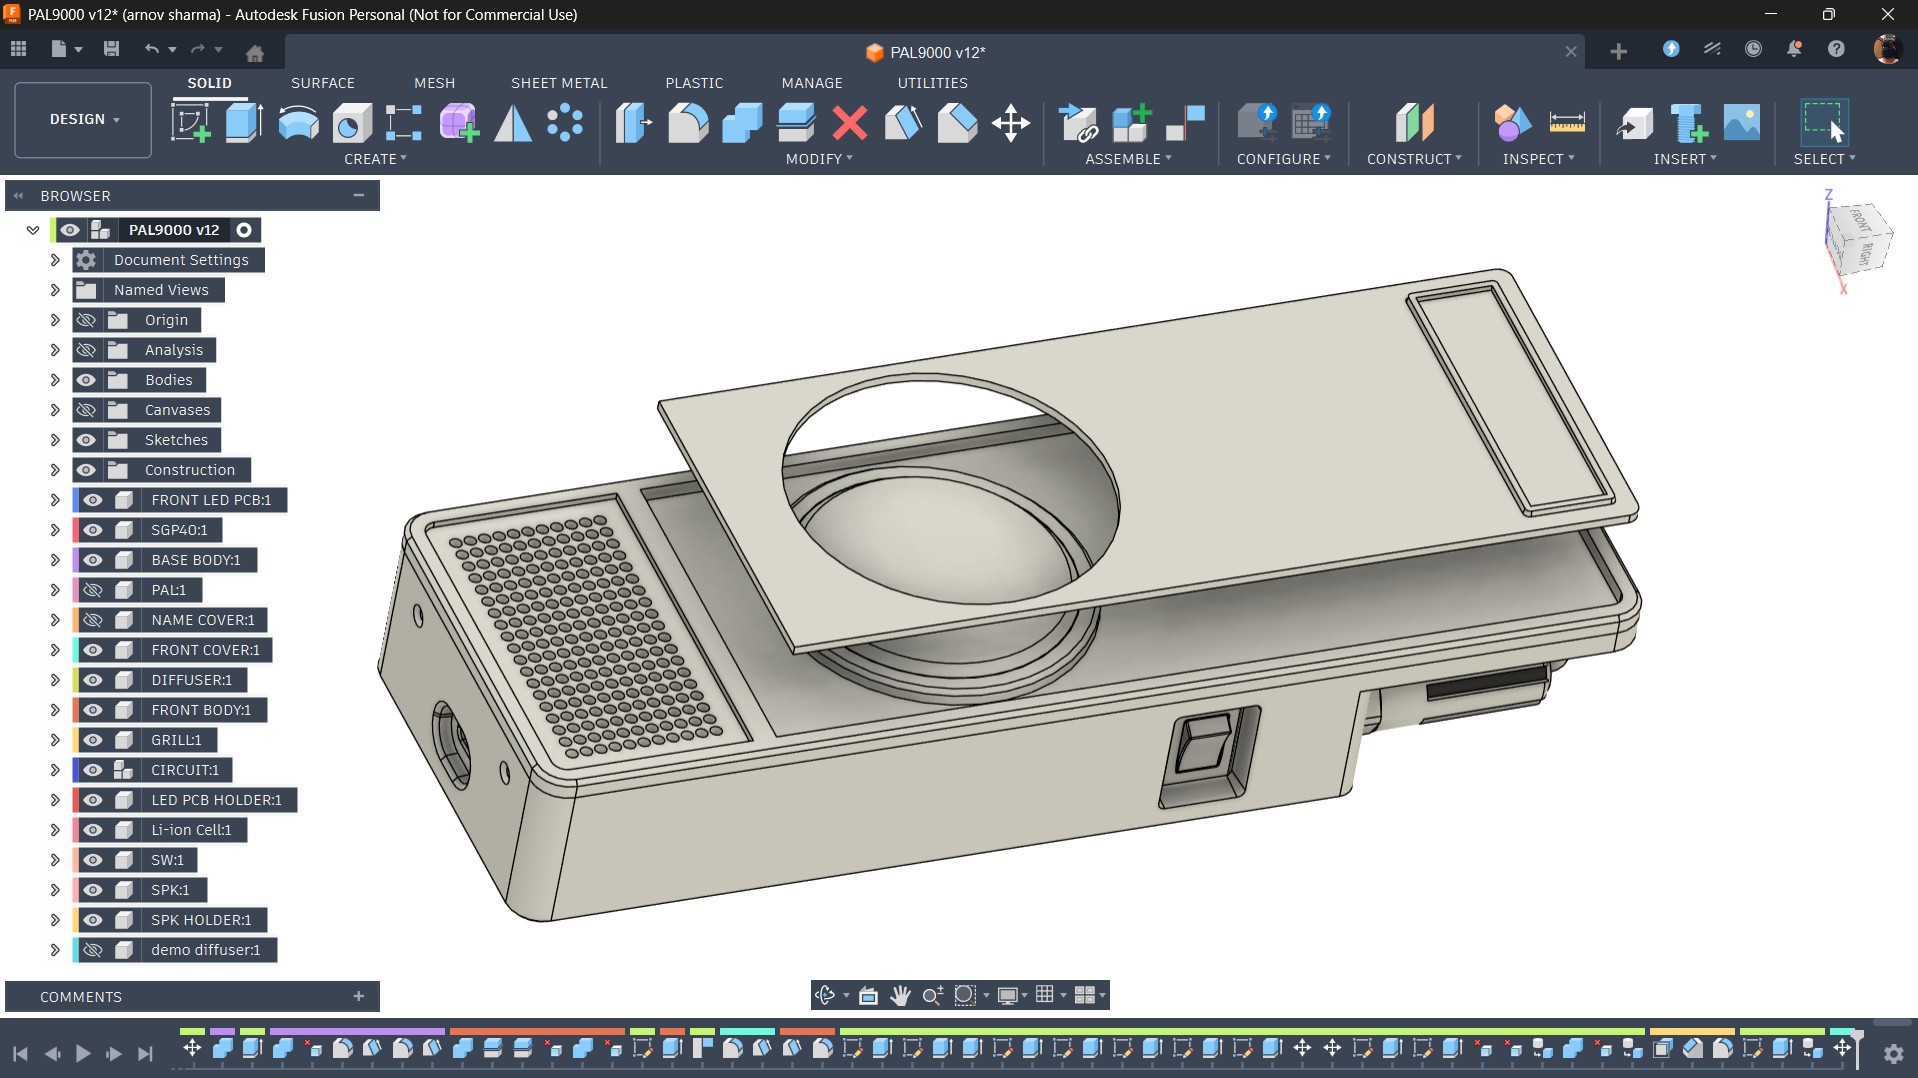Screen dimensions: 1918x1078
Task: Select the Move/Copy tool
Action: (1010, 123)
